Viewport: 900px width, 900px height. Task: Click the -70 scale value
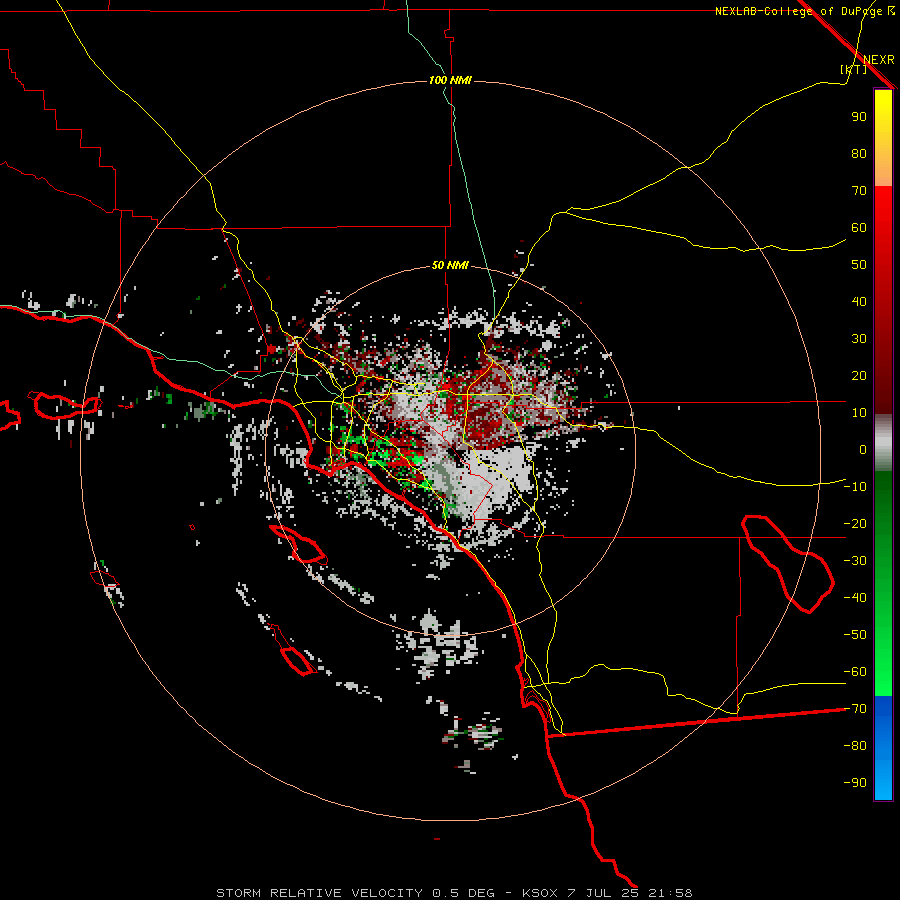pyautogui.click(x=855, y=709)
